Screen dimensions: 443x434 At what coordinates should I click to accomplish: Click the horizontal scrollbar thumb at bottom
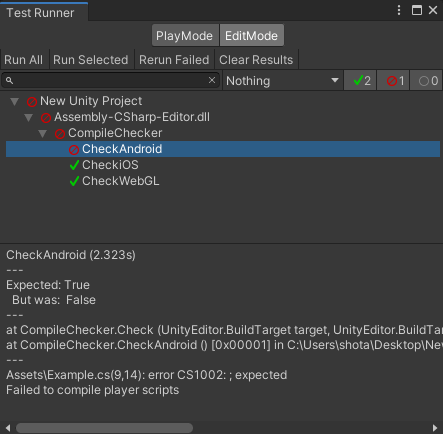[104, 428]
